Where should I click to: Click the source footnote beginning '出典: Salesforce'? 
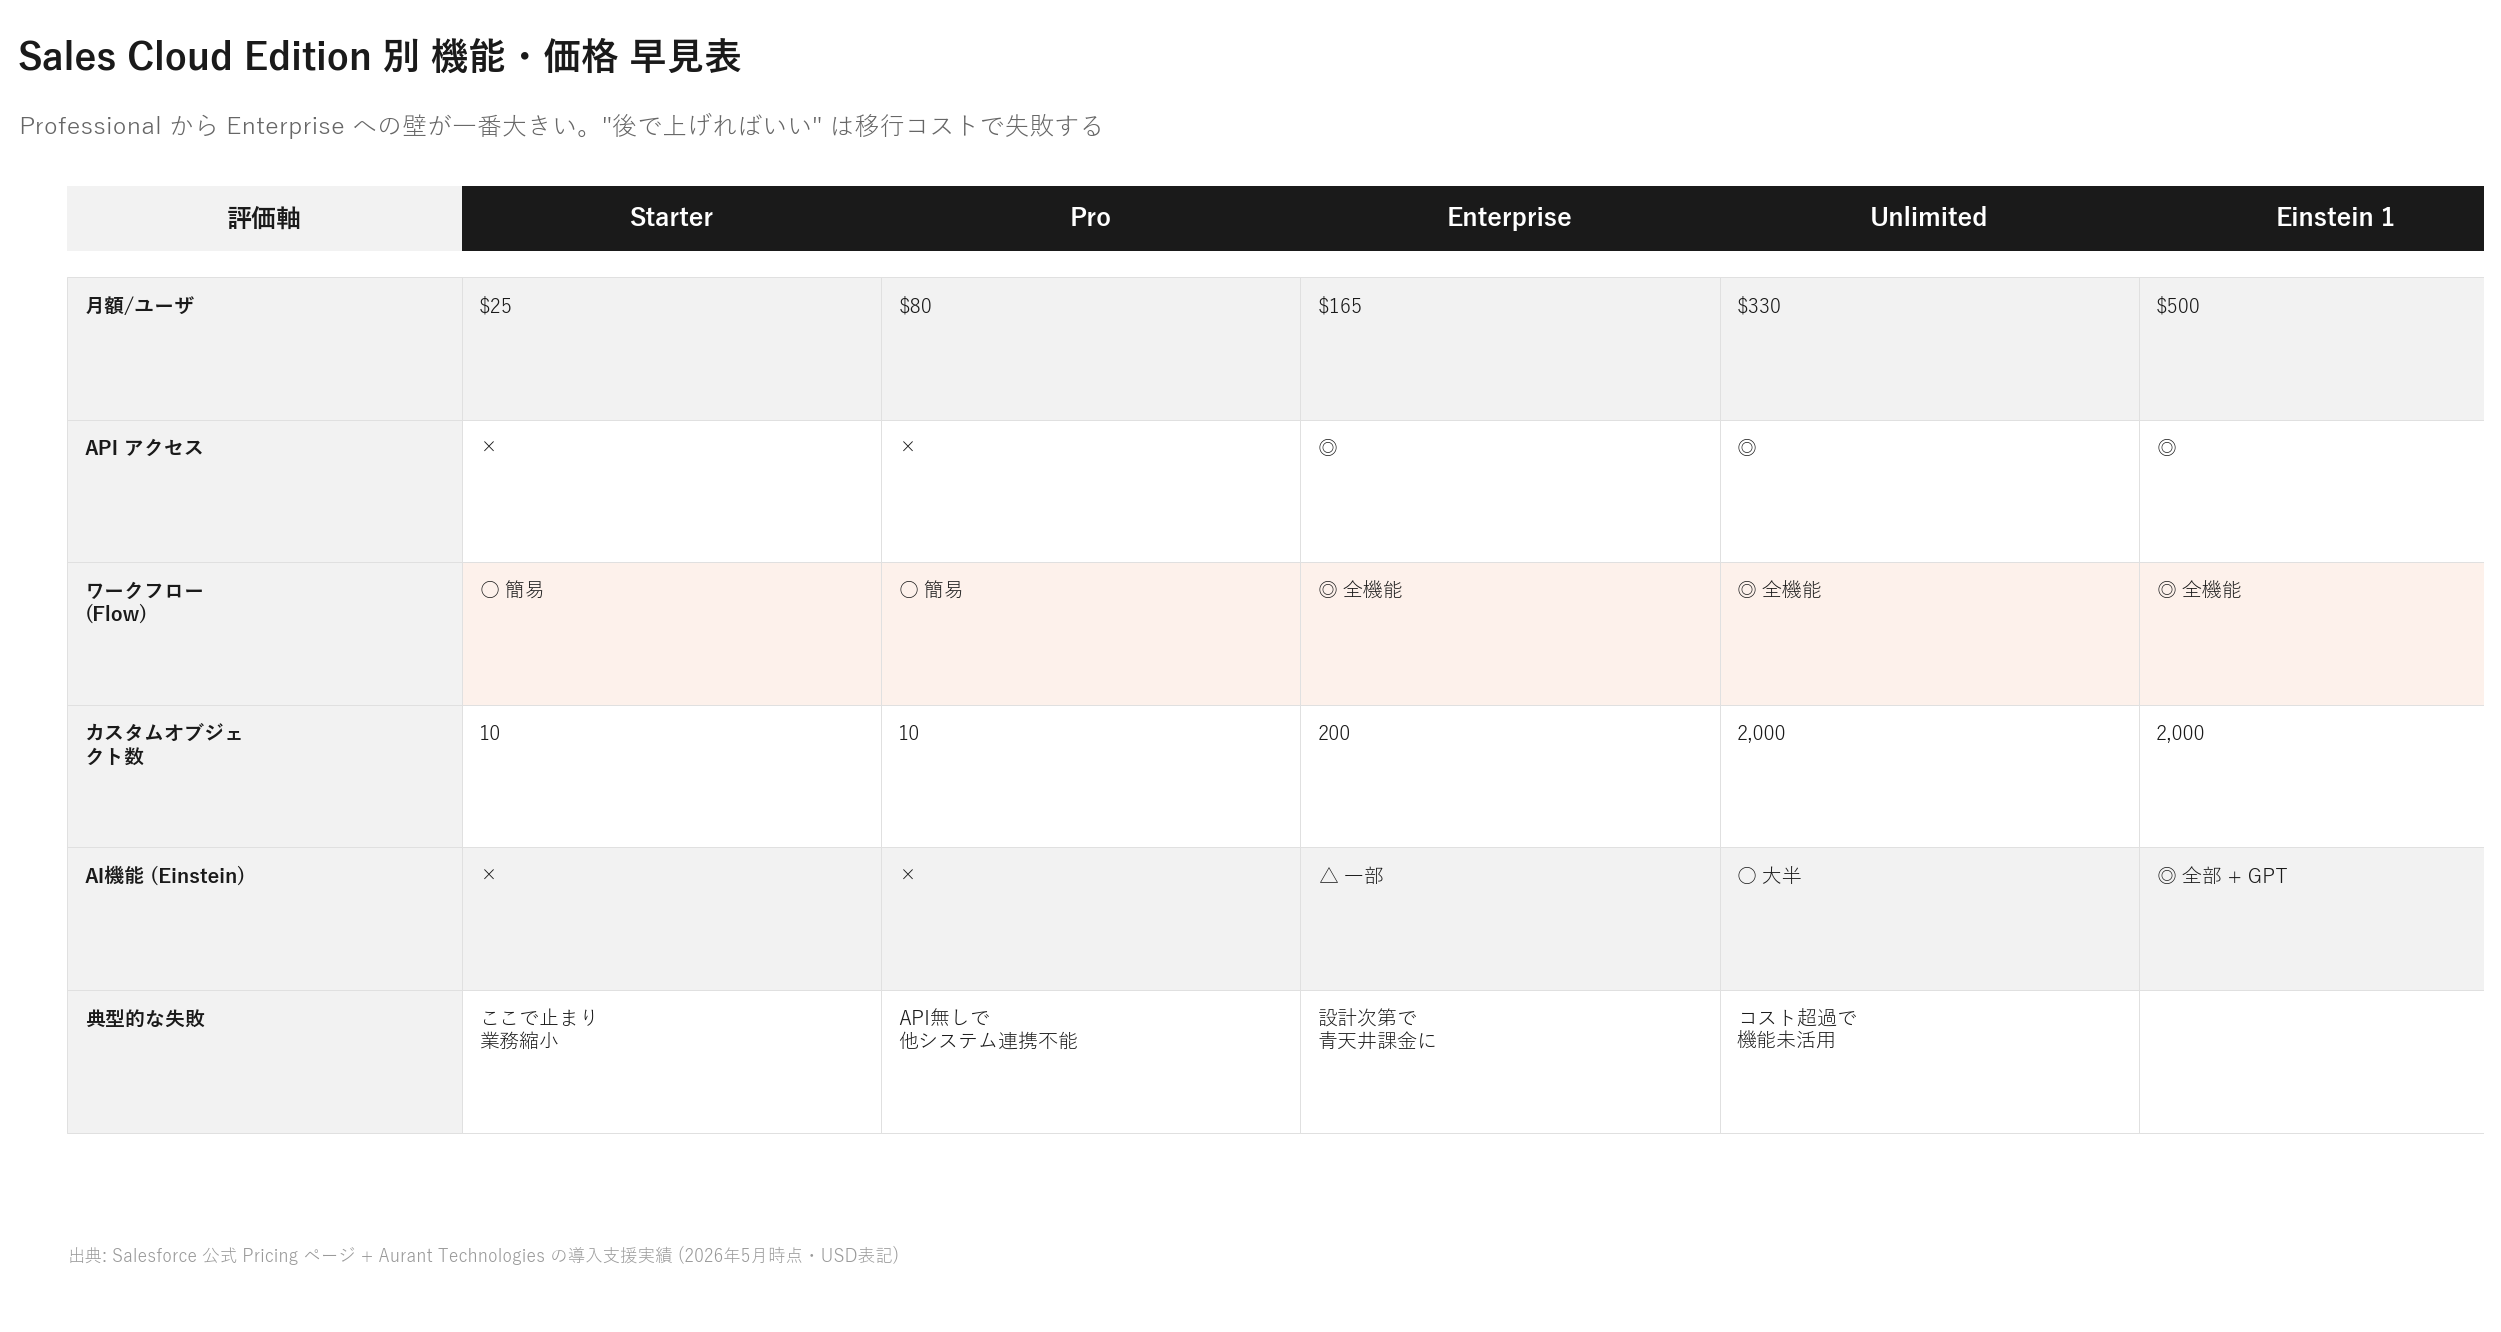pyautogui.click(x=484, y=1256)
